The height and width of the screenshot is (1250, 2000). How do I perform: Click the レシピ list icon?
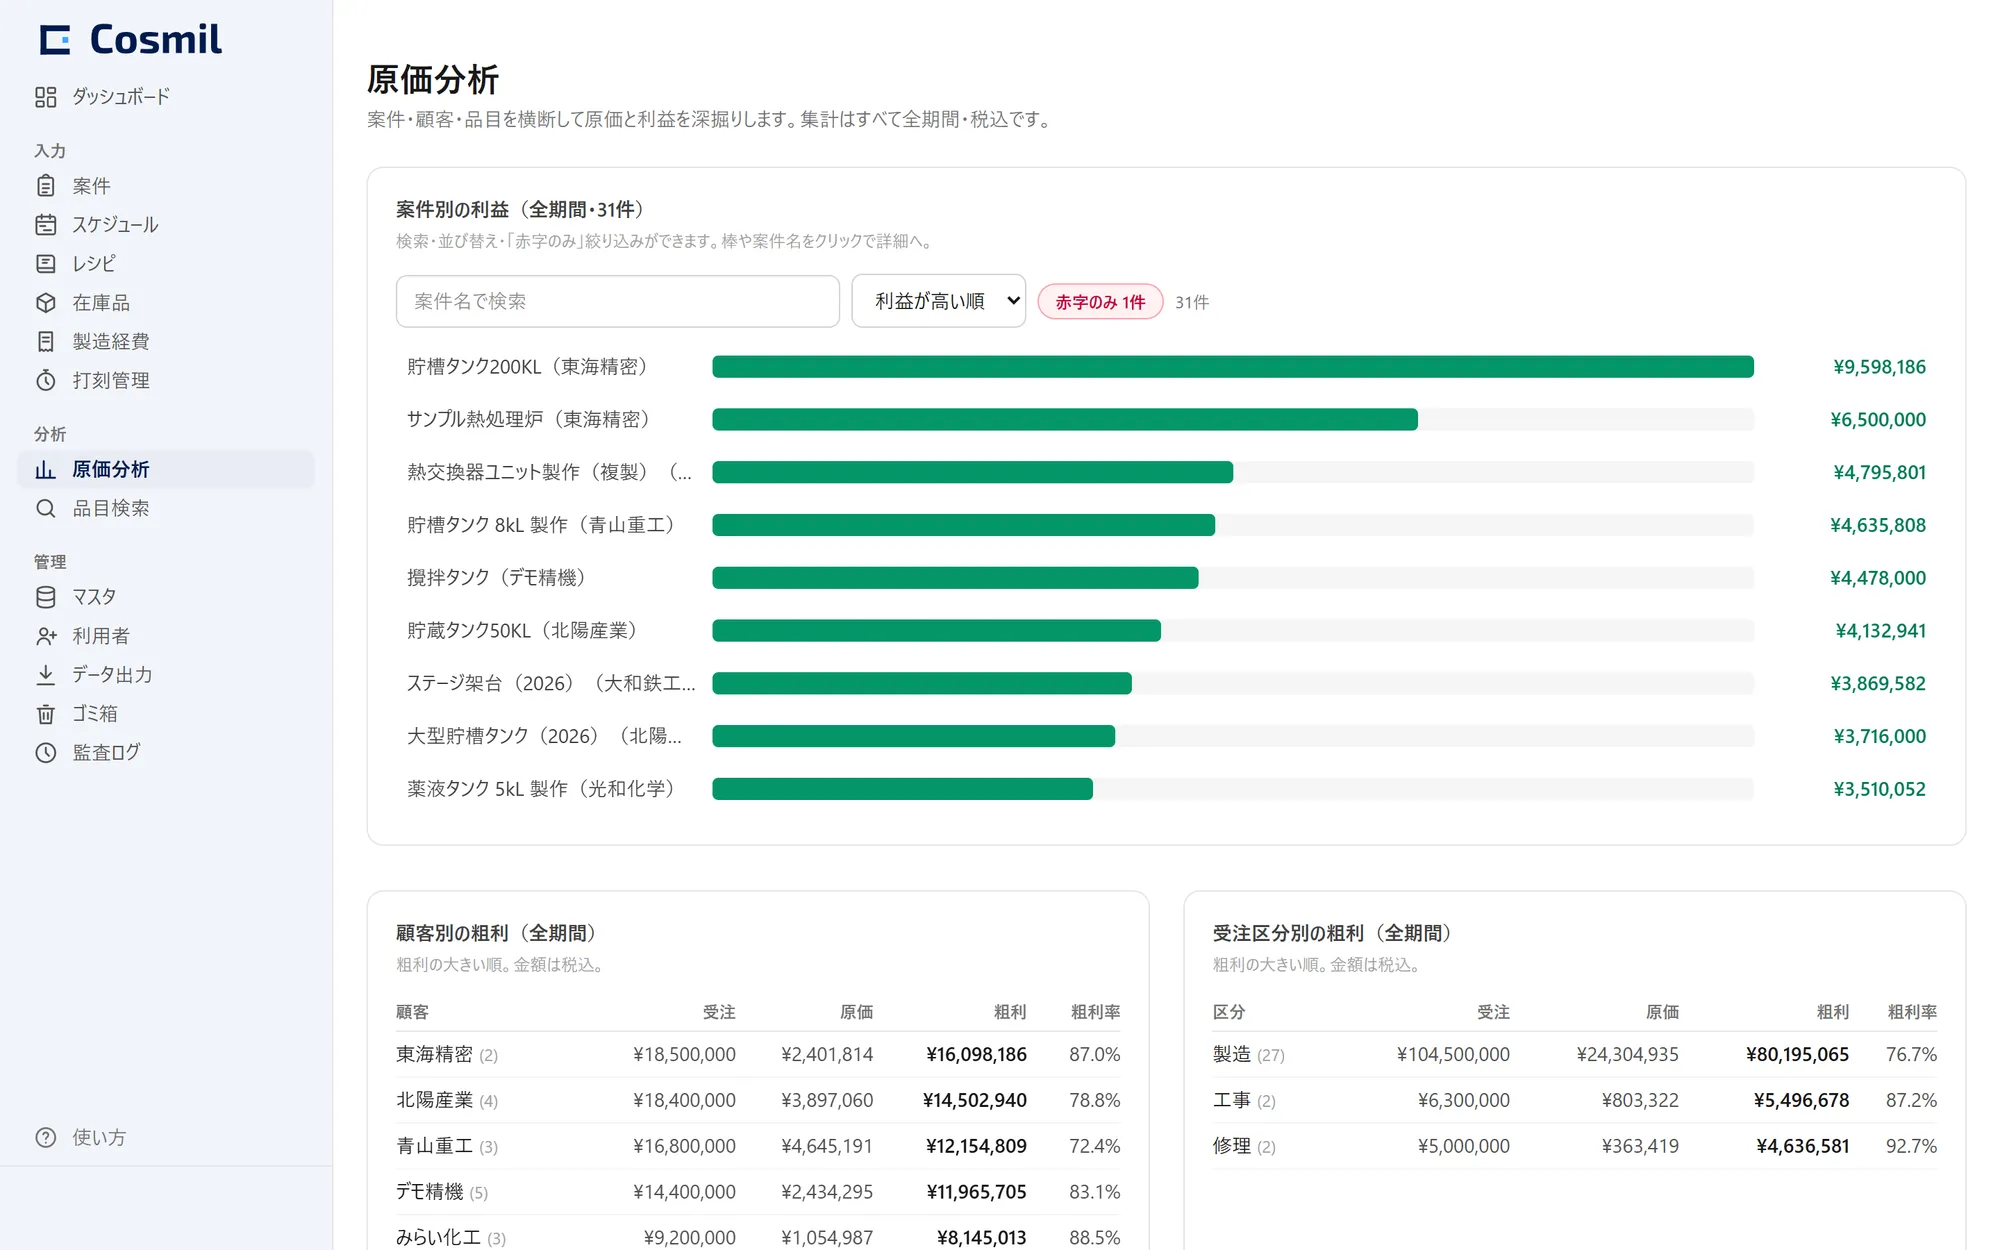[46, 264]
